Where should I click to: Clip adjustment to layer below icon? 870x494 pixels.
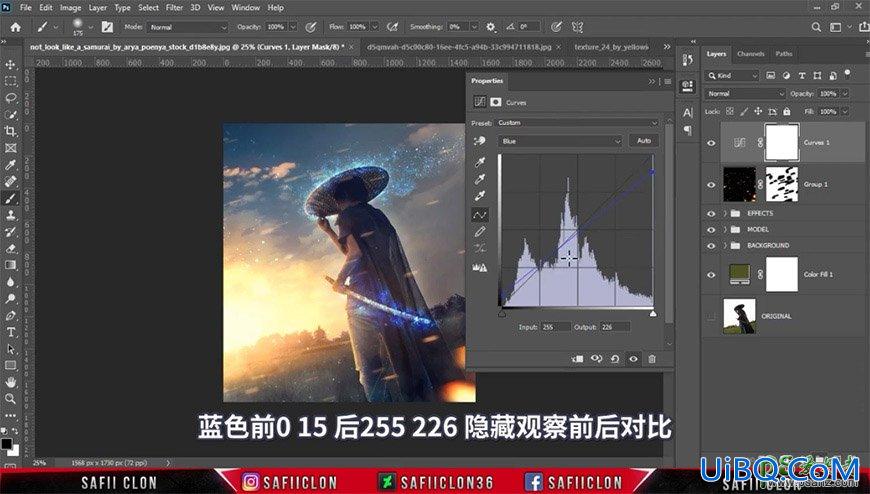578,359
